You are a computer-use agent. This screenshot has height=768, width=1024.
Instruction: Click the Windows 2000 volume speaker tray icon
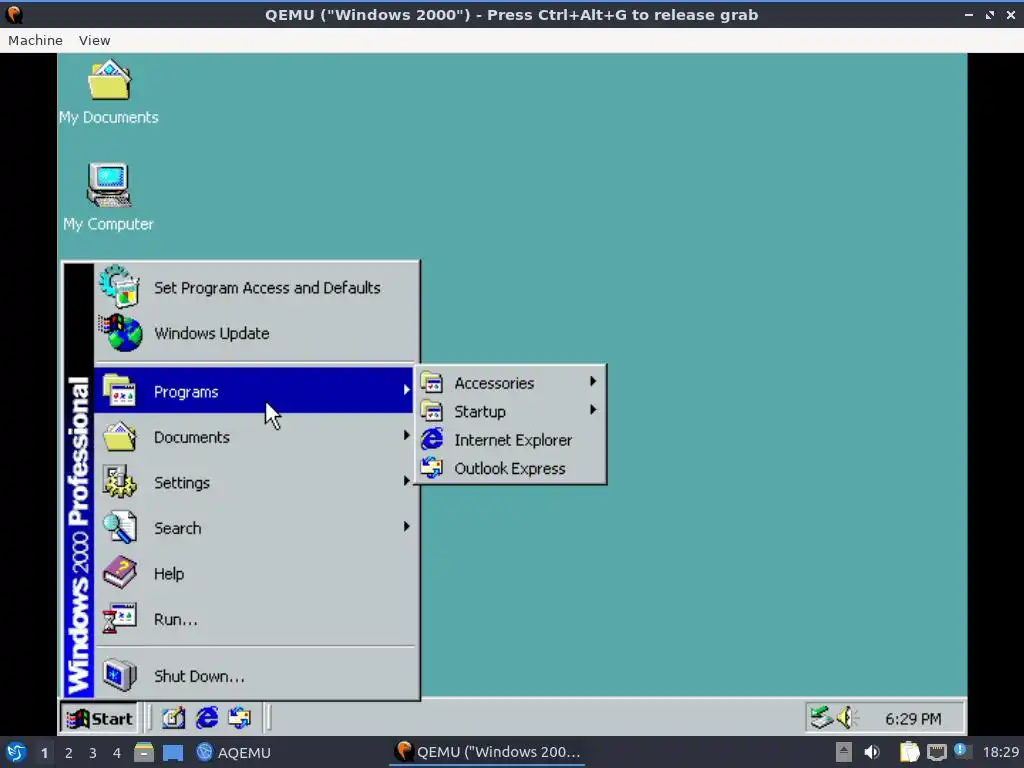[847, 718]
